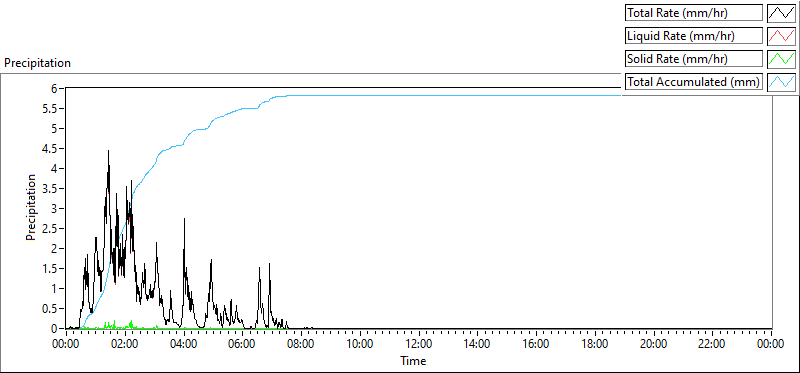Viewport: 800px width, 373px height.
Task: Click the tallest black Total Rate peak
Action: click(x=108, y=152)
